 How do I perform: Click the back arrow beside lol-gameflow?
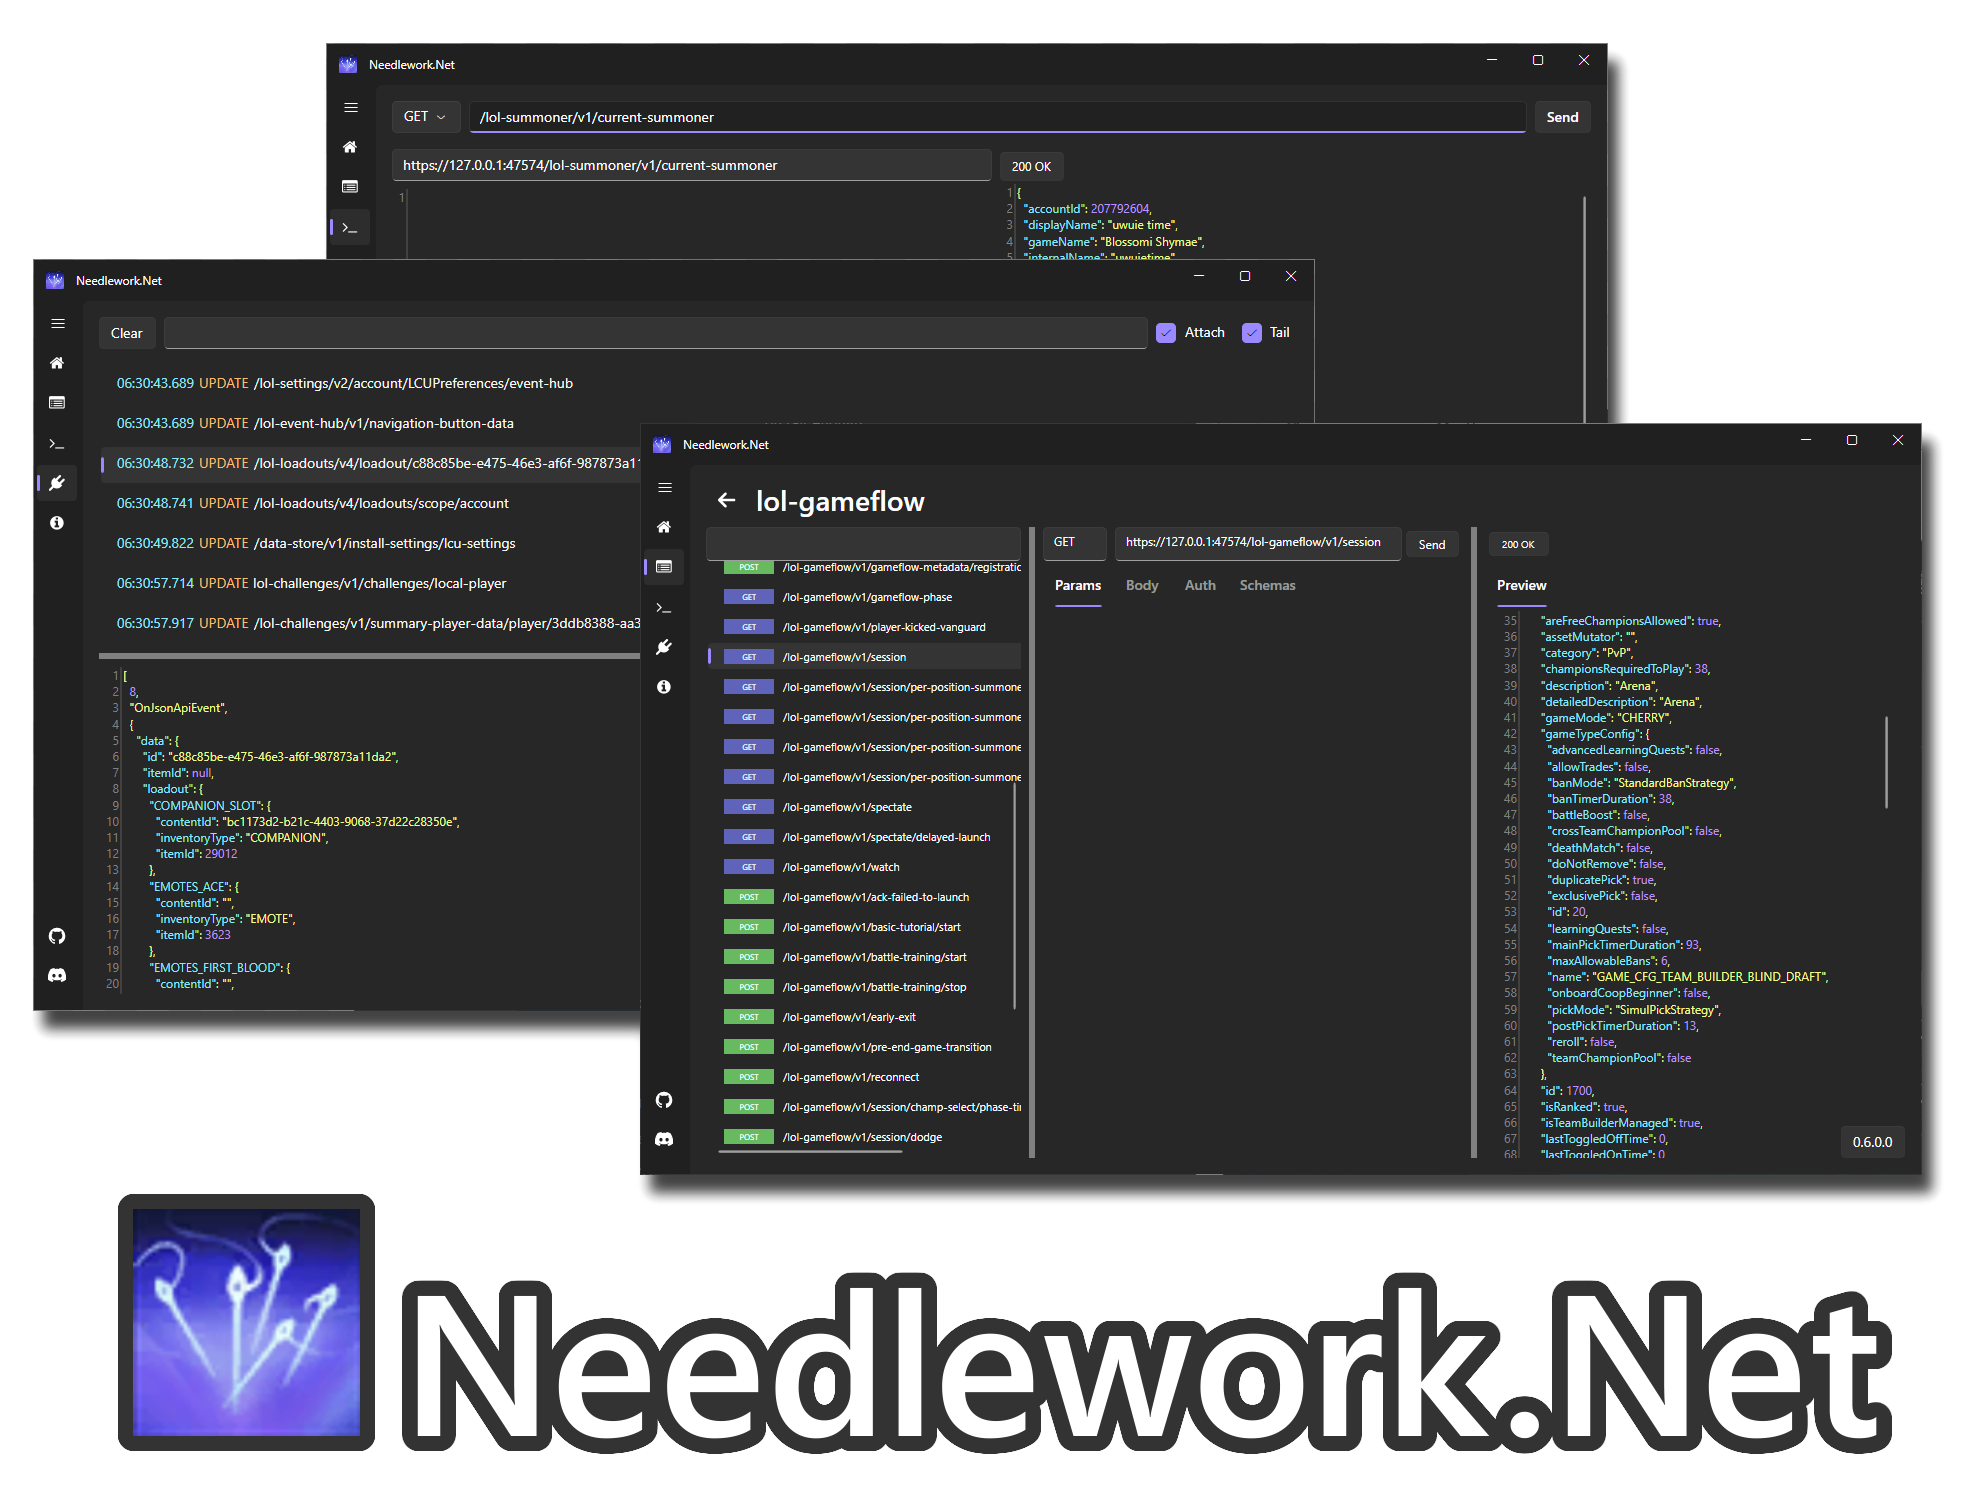[x=727, y=501]
